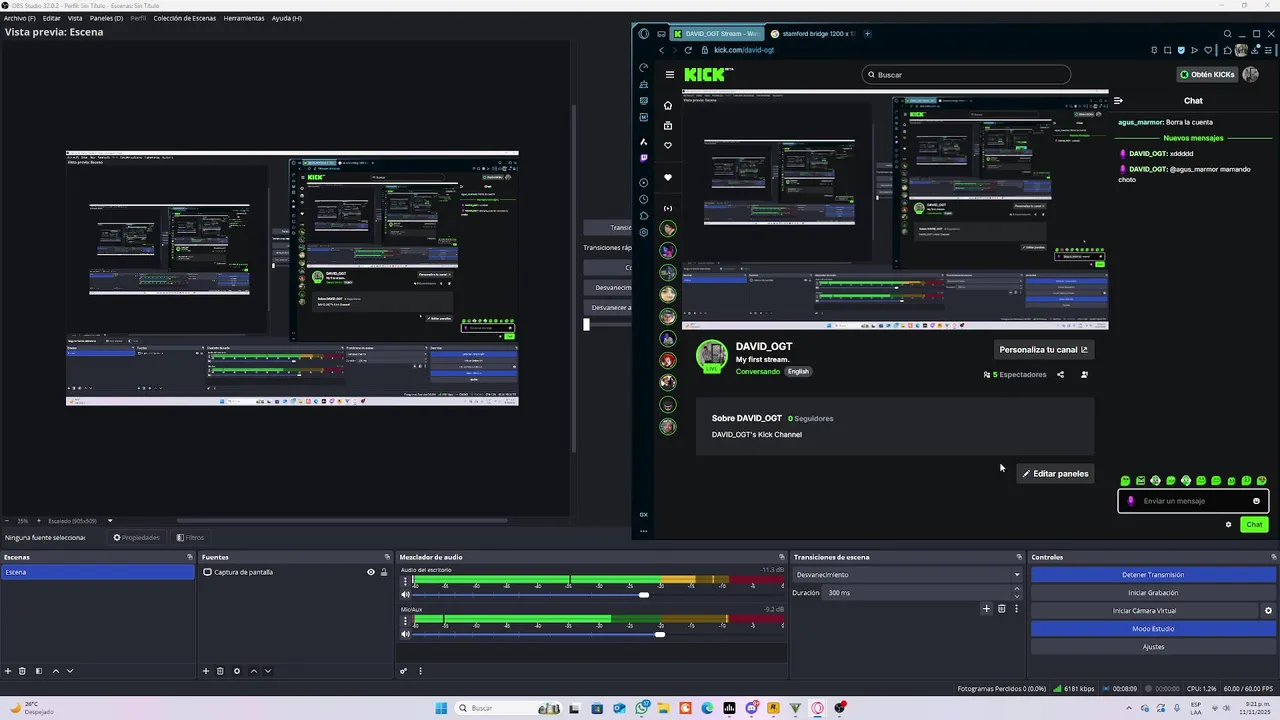The width and height of the screenshot is (1280, 720).
Task: Open the Desvanecimiento transition dropdown
Action: pyautogui.click(x=907, y=575)
